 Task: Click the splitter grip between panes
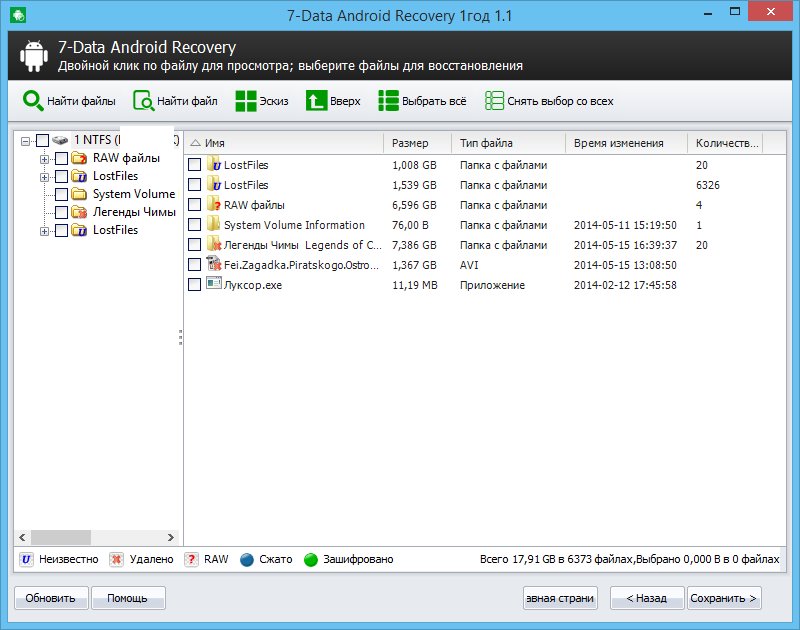181,337
